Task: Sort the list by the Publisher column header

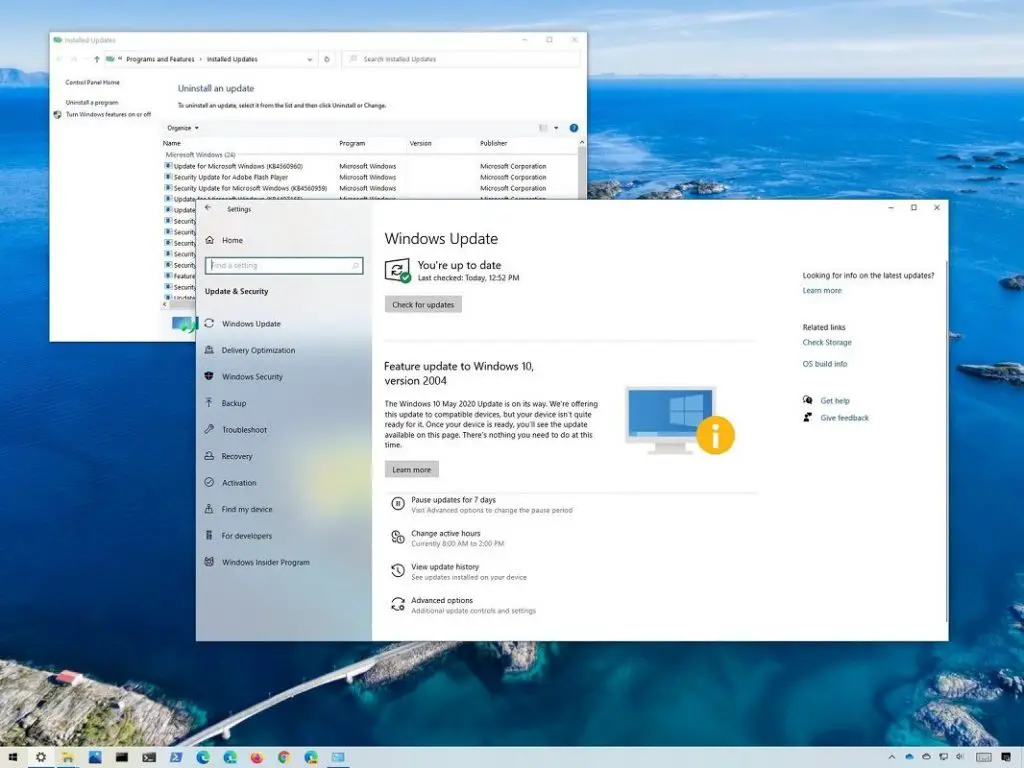Action: pyautogui.click(x=494, y=143)
